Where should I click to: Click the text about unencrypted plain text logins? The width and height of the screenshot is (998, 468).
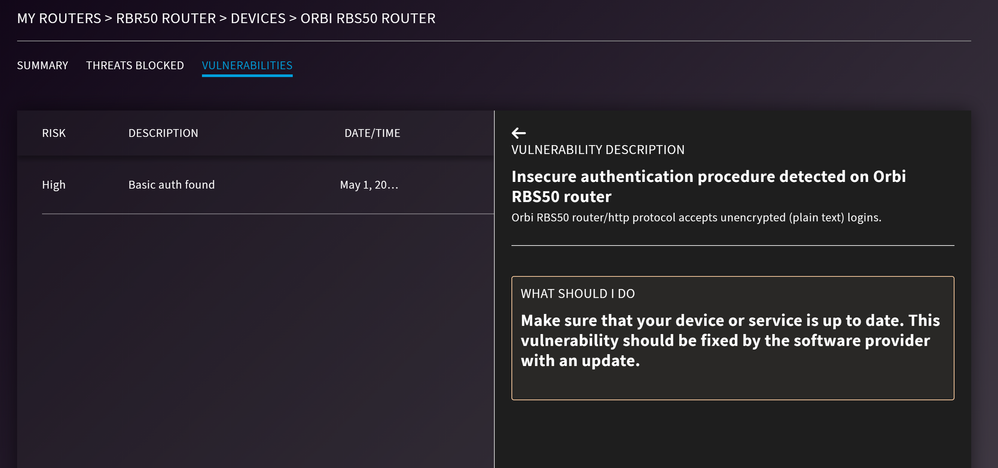(696, 218)
